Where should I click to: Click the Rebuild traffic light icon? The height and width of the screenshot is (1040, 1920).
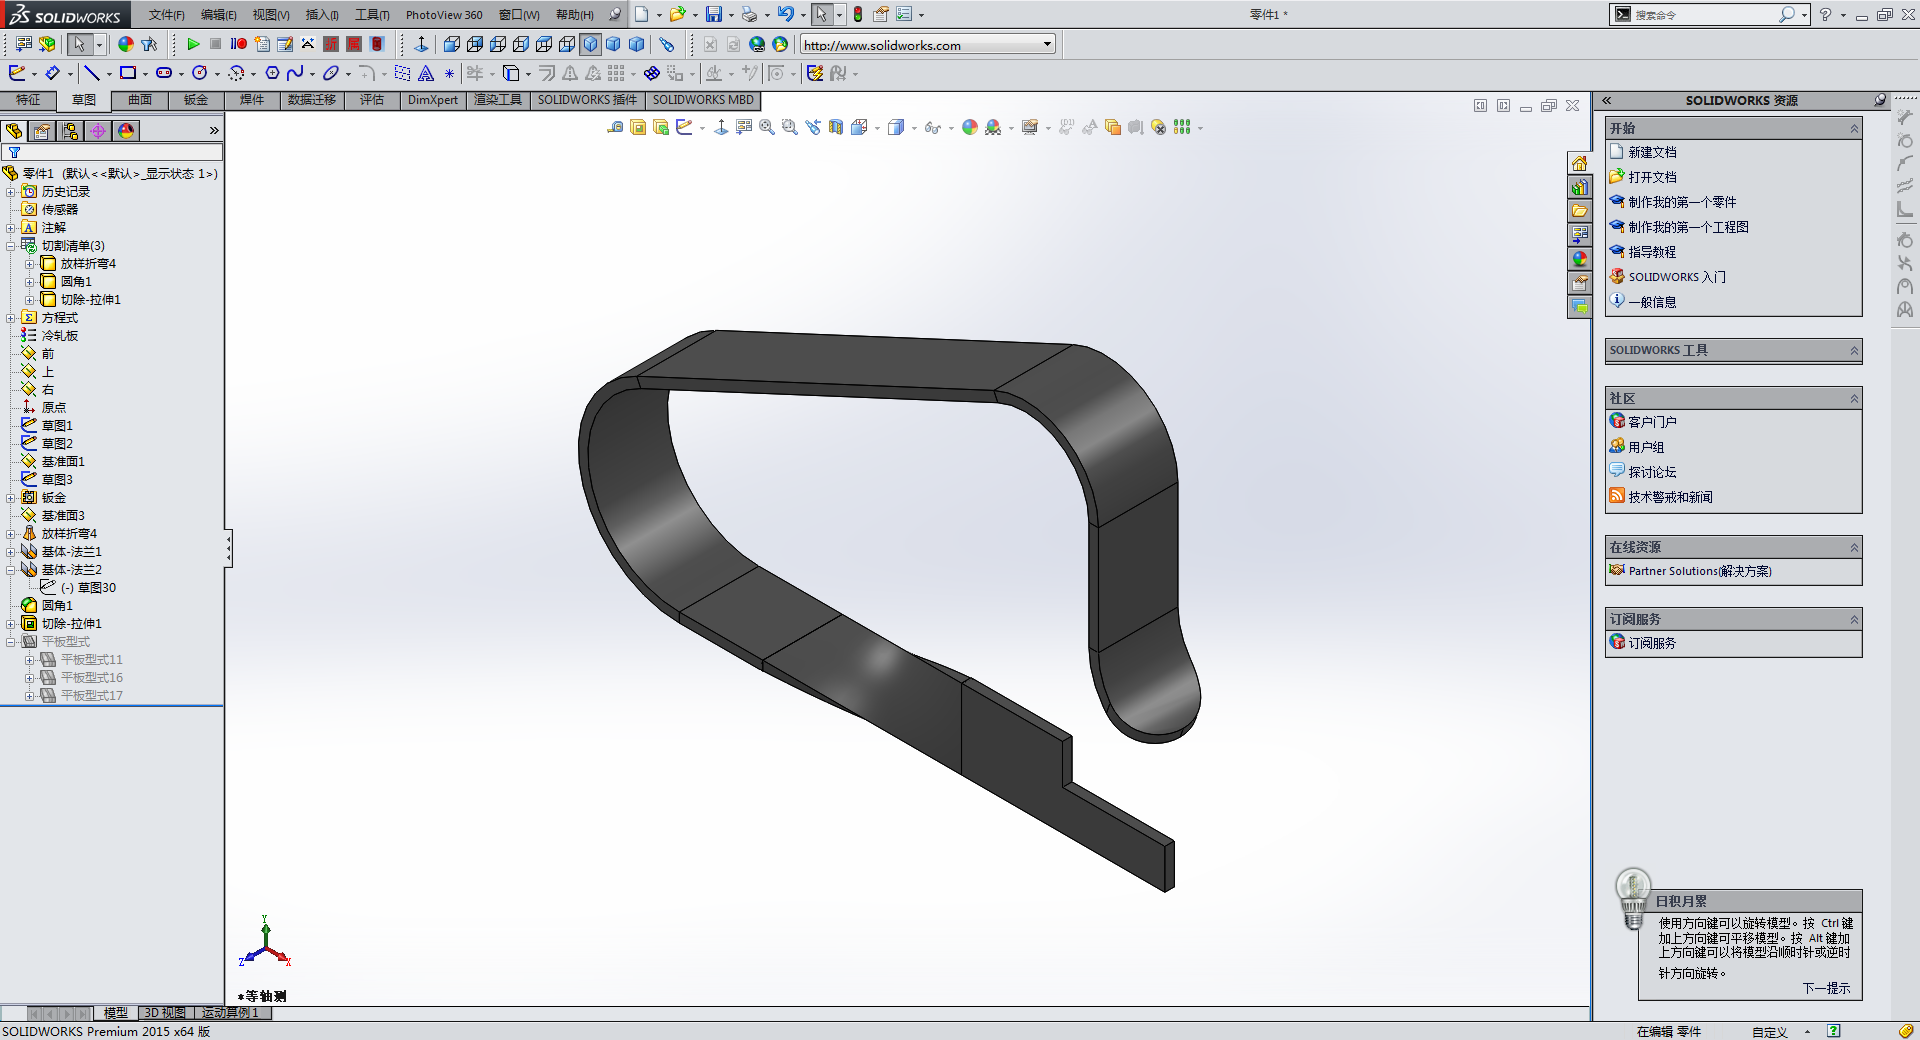[858, 14]
